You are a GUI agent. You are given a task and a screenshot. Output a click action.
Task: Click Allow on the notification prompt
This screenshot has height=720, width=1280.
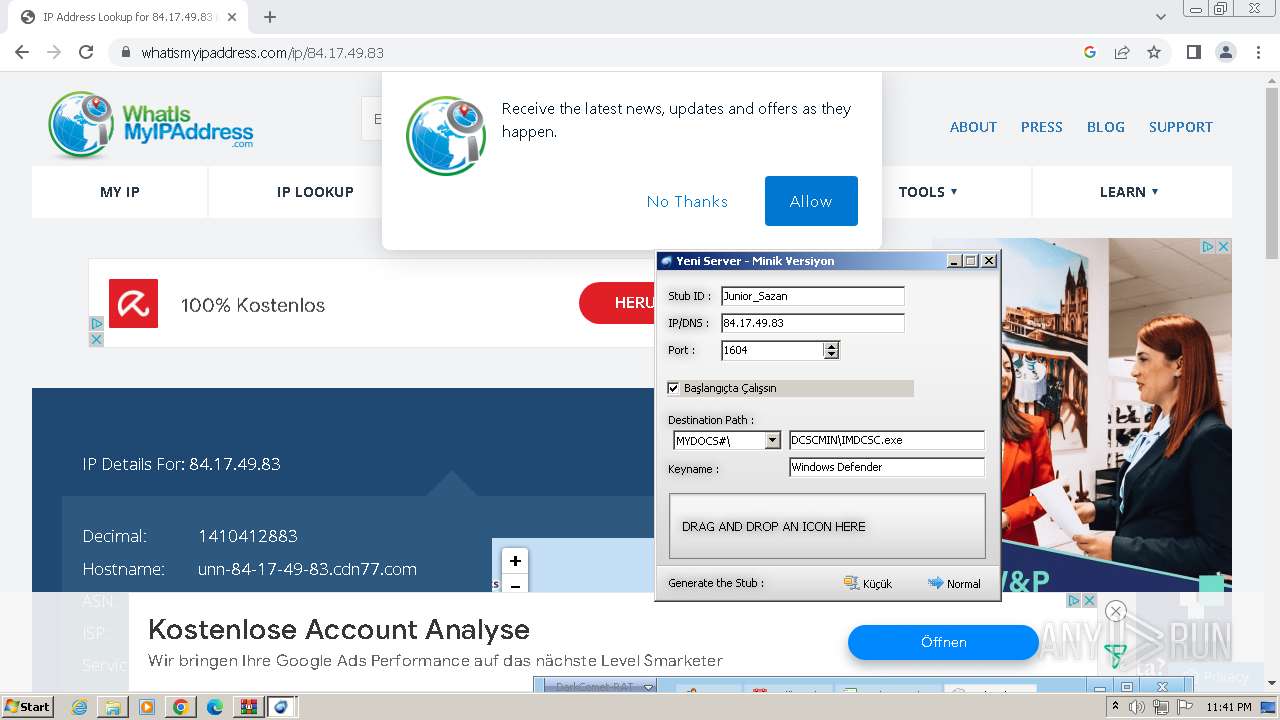pyautogui.click(x=811, y=201)
